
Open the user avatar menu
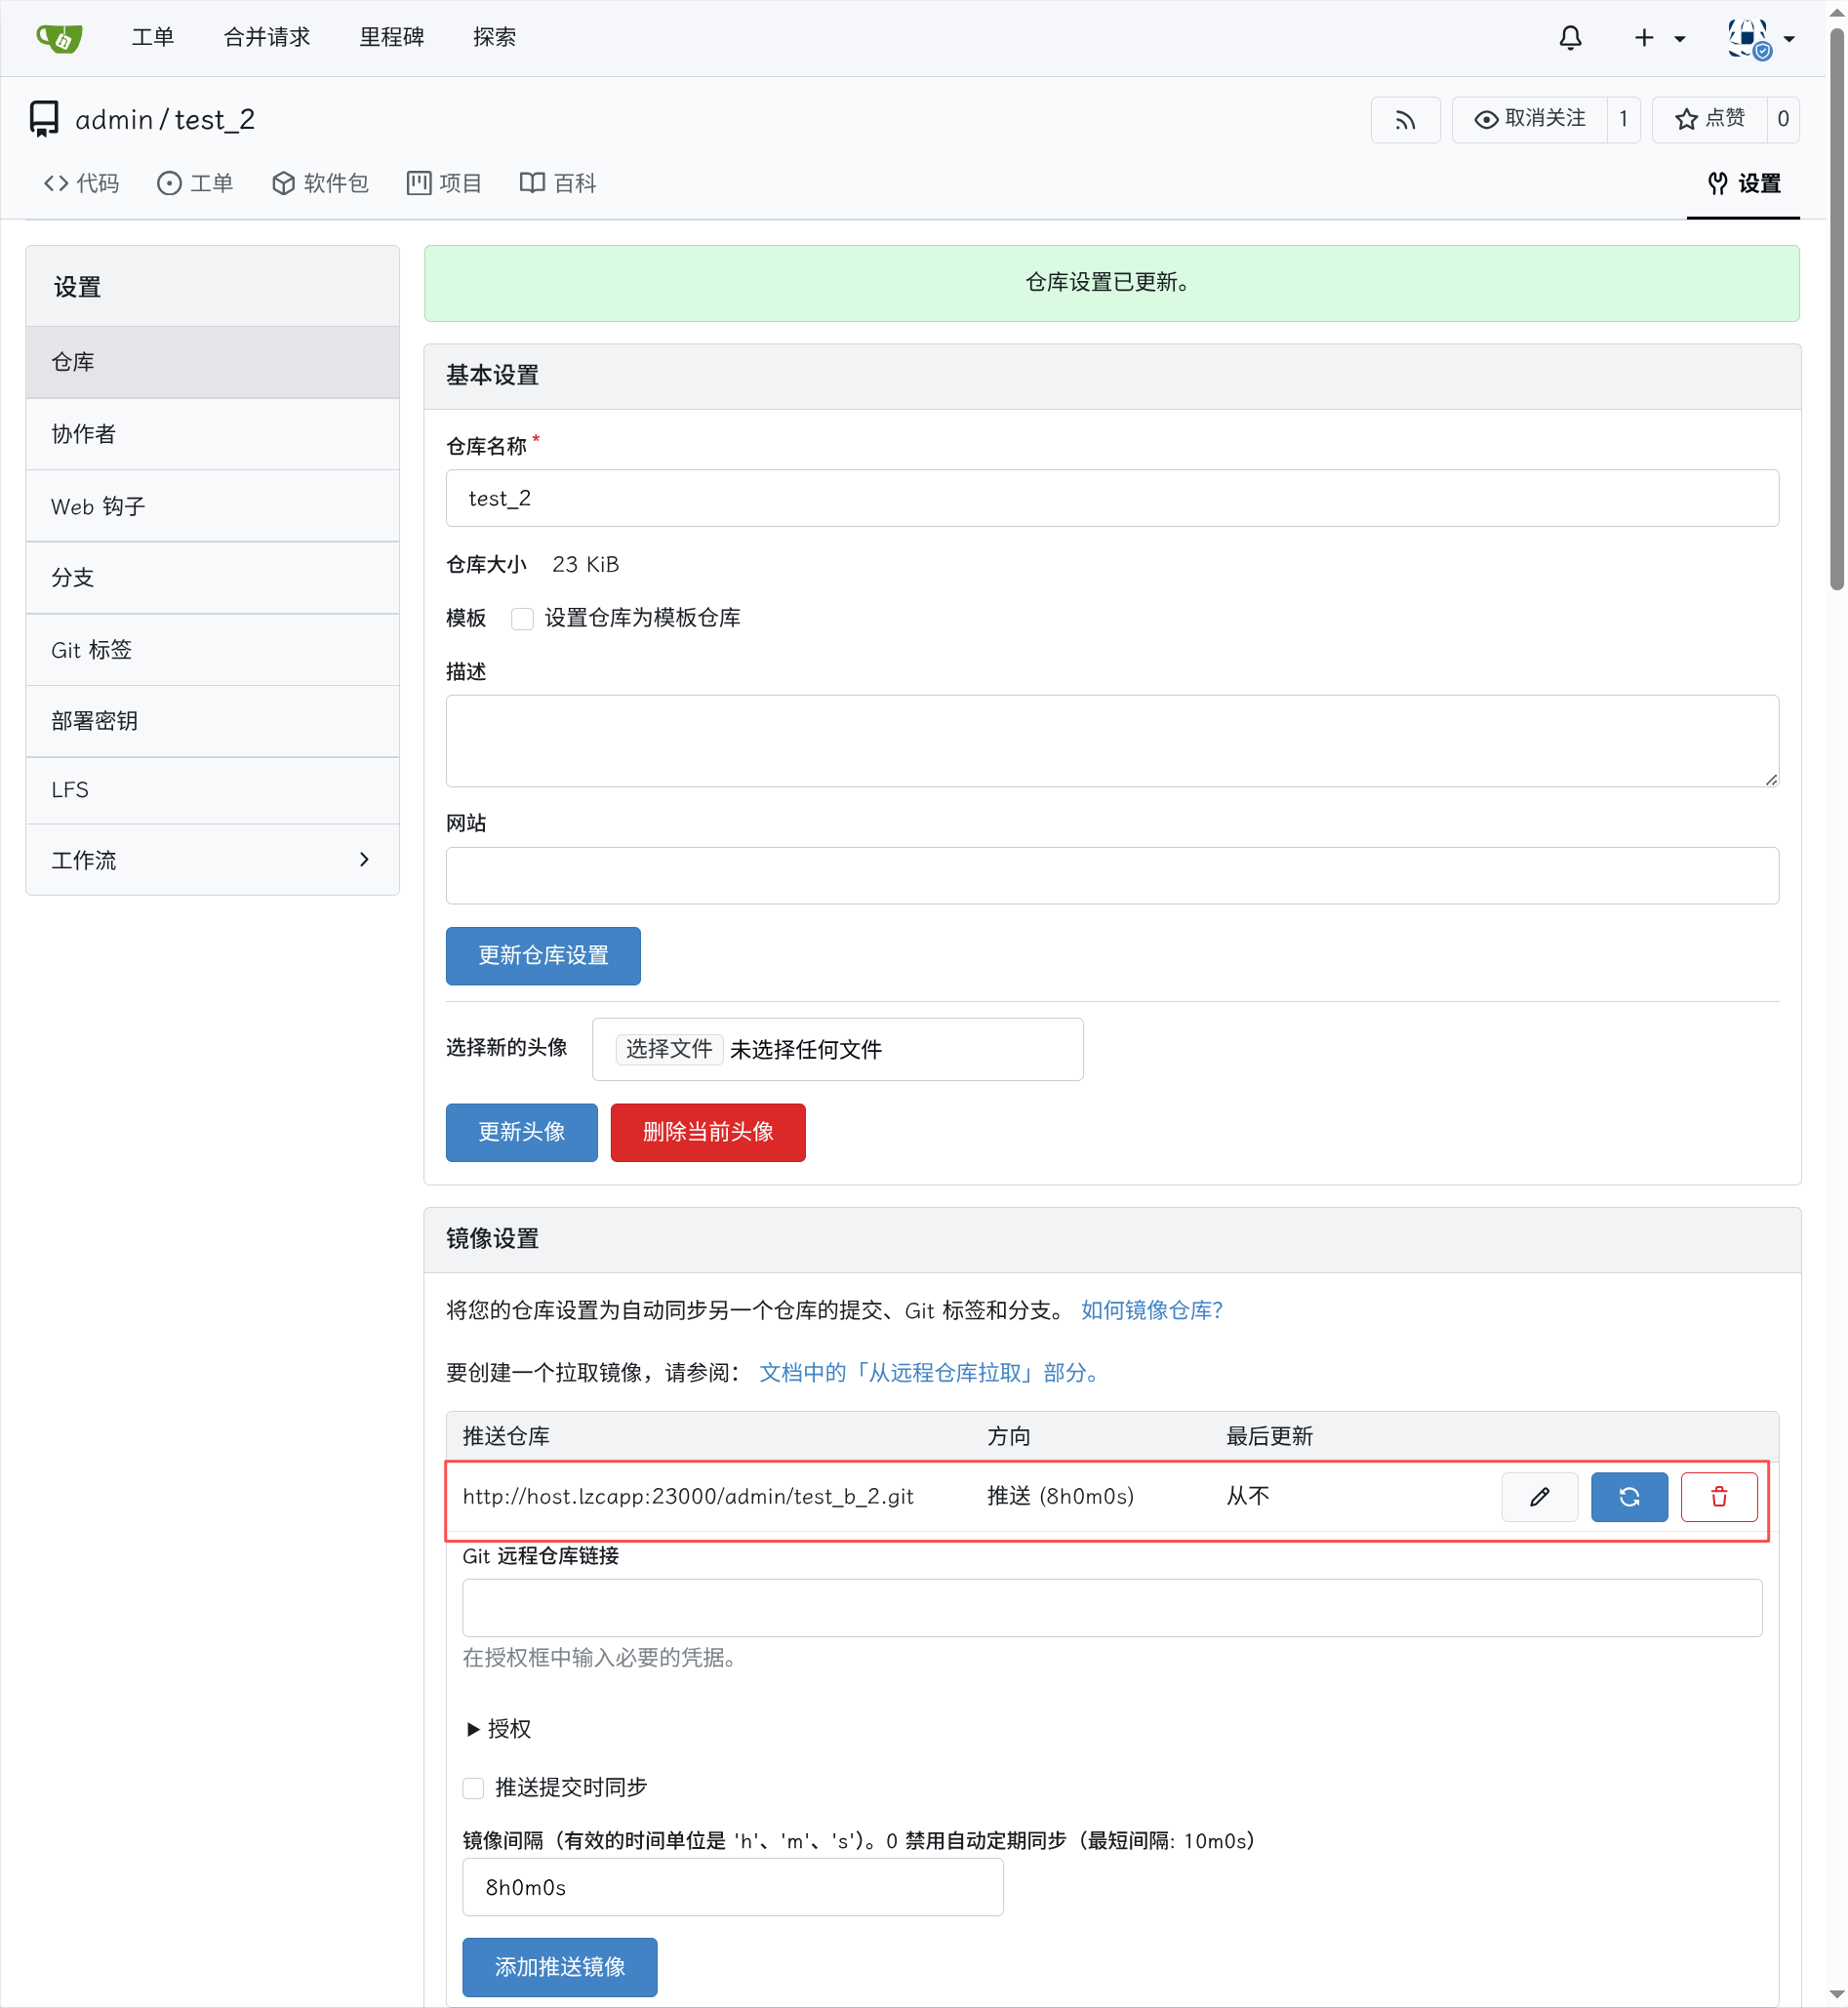pyautogui.click(x=1762, y=39)
